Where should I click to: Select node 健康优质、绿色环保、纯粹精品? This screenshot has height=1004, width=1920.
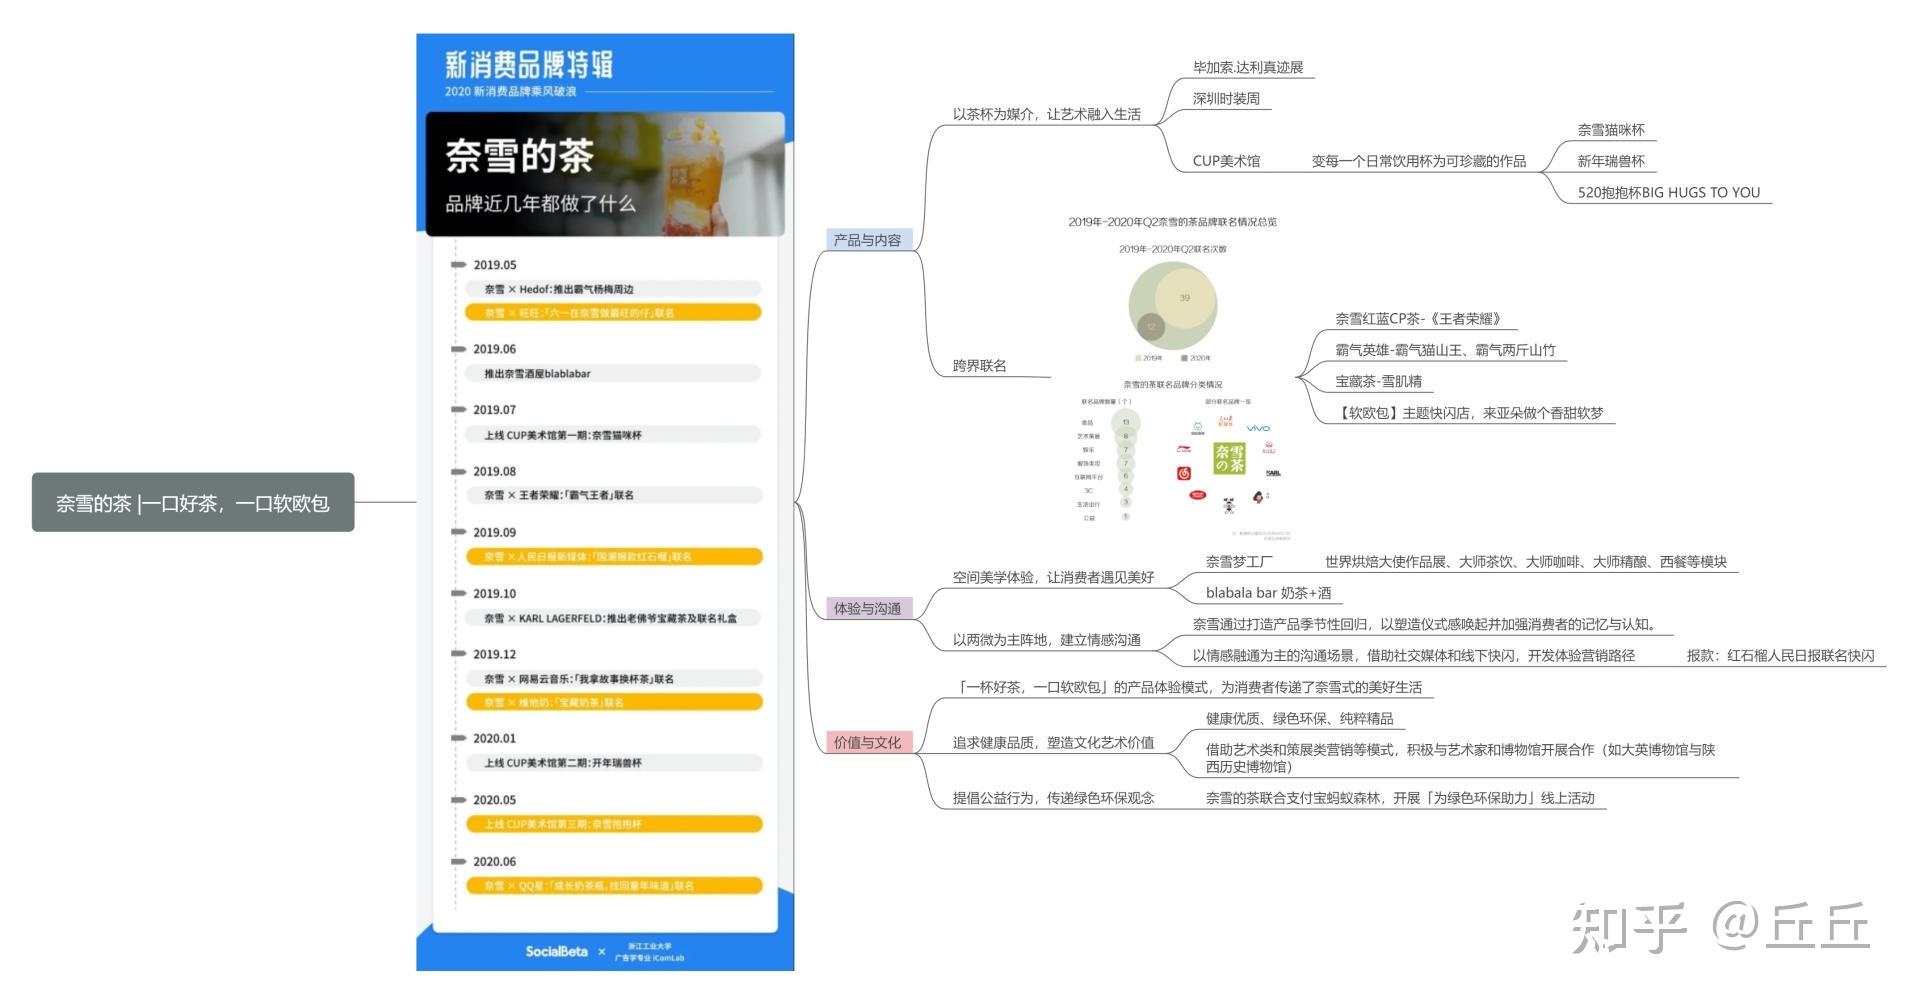[x=1299, y=718]
